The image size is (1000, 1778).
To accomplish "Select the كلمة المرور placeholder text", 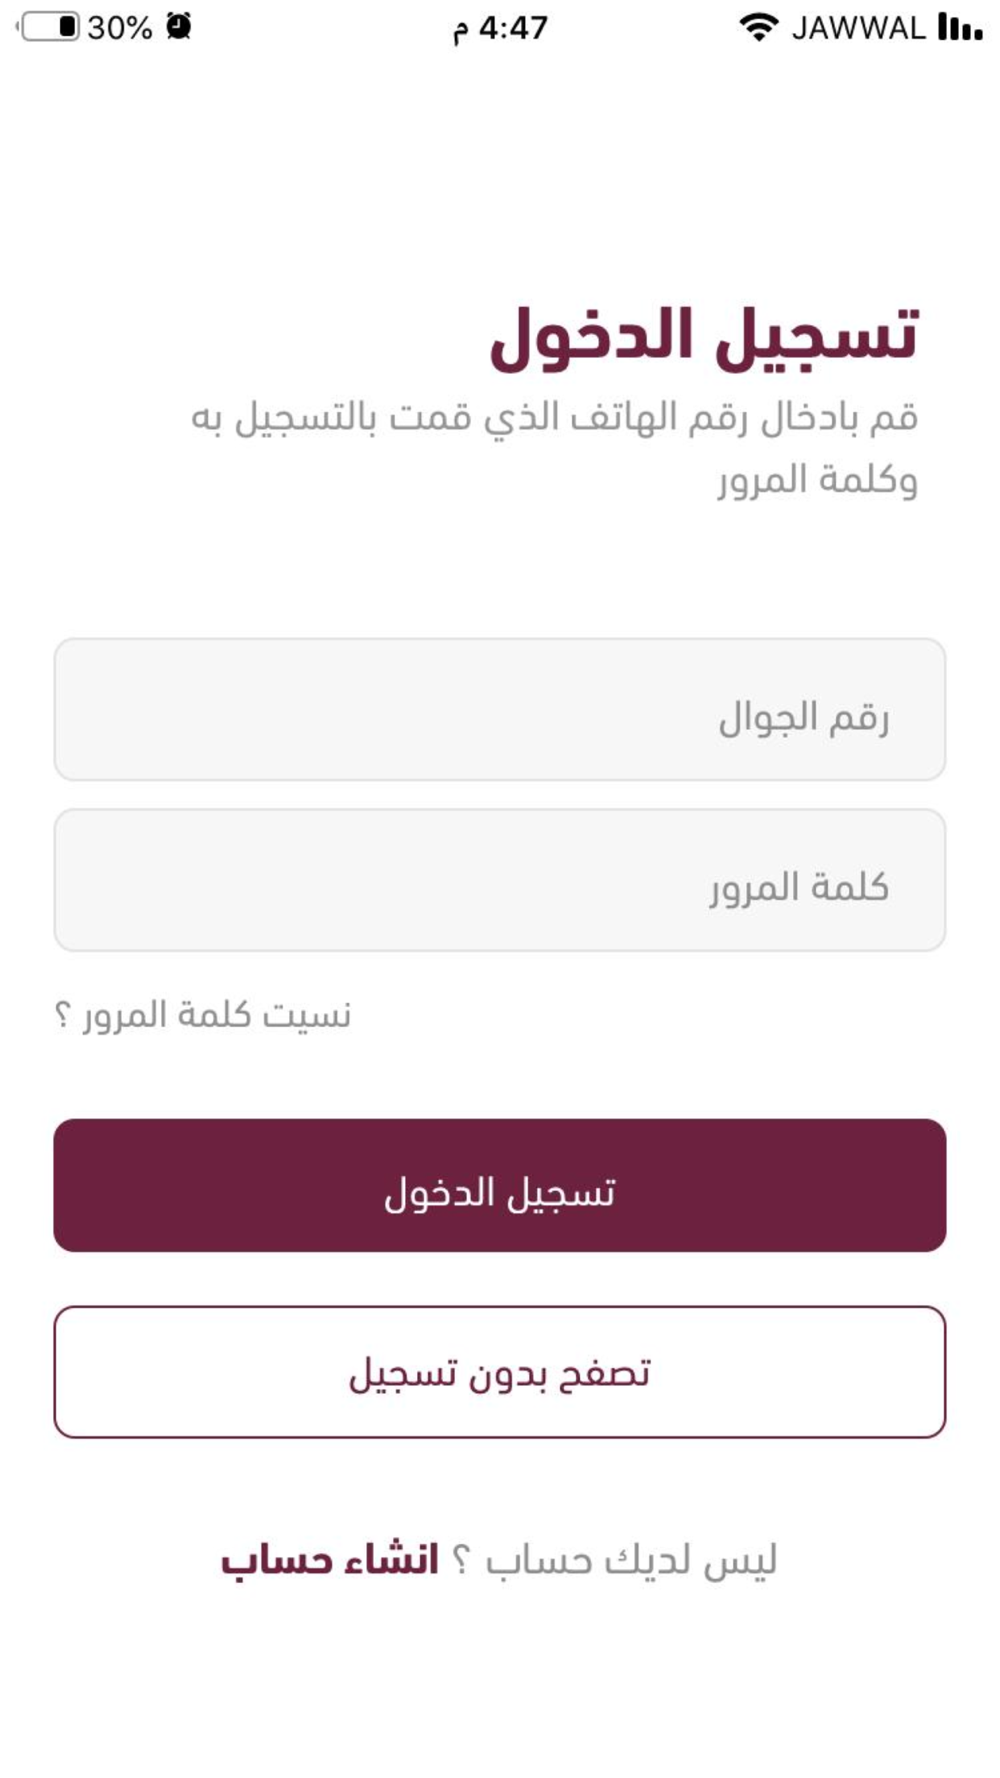I will 799,887.
